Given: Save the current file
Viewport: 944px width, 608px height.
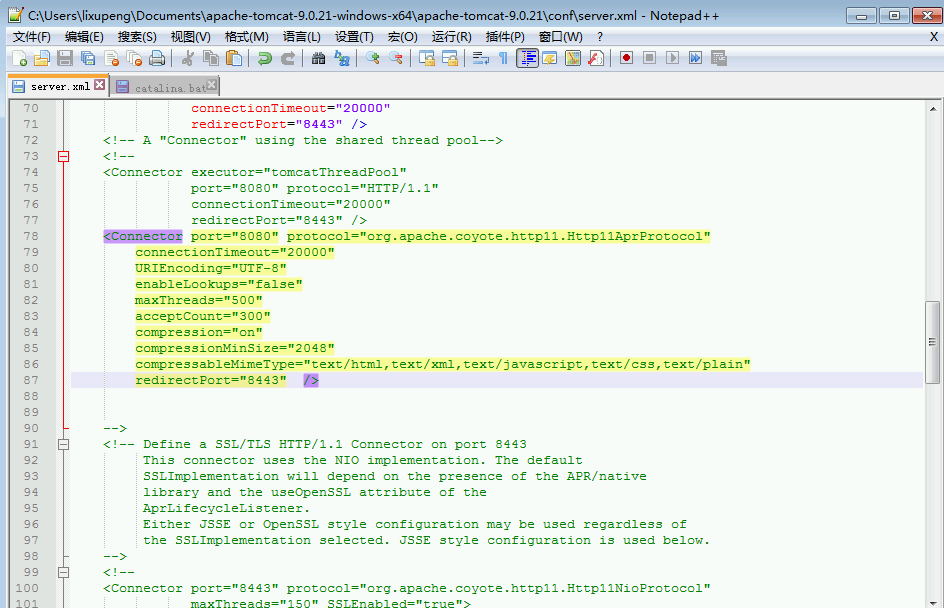Looking at the screenshot, I should 65,58.
